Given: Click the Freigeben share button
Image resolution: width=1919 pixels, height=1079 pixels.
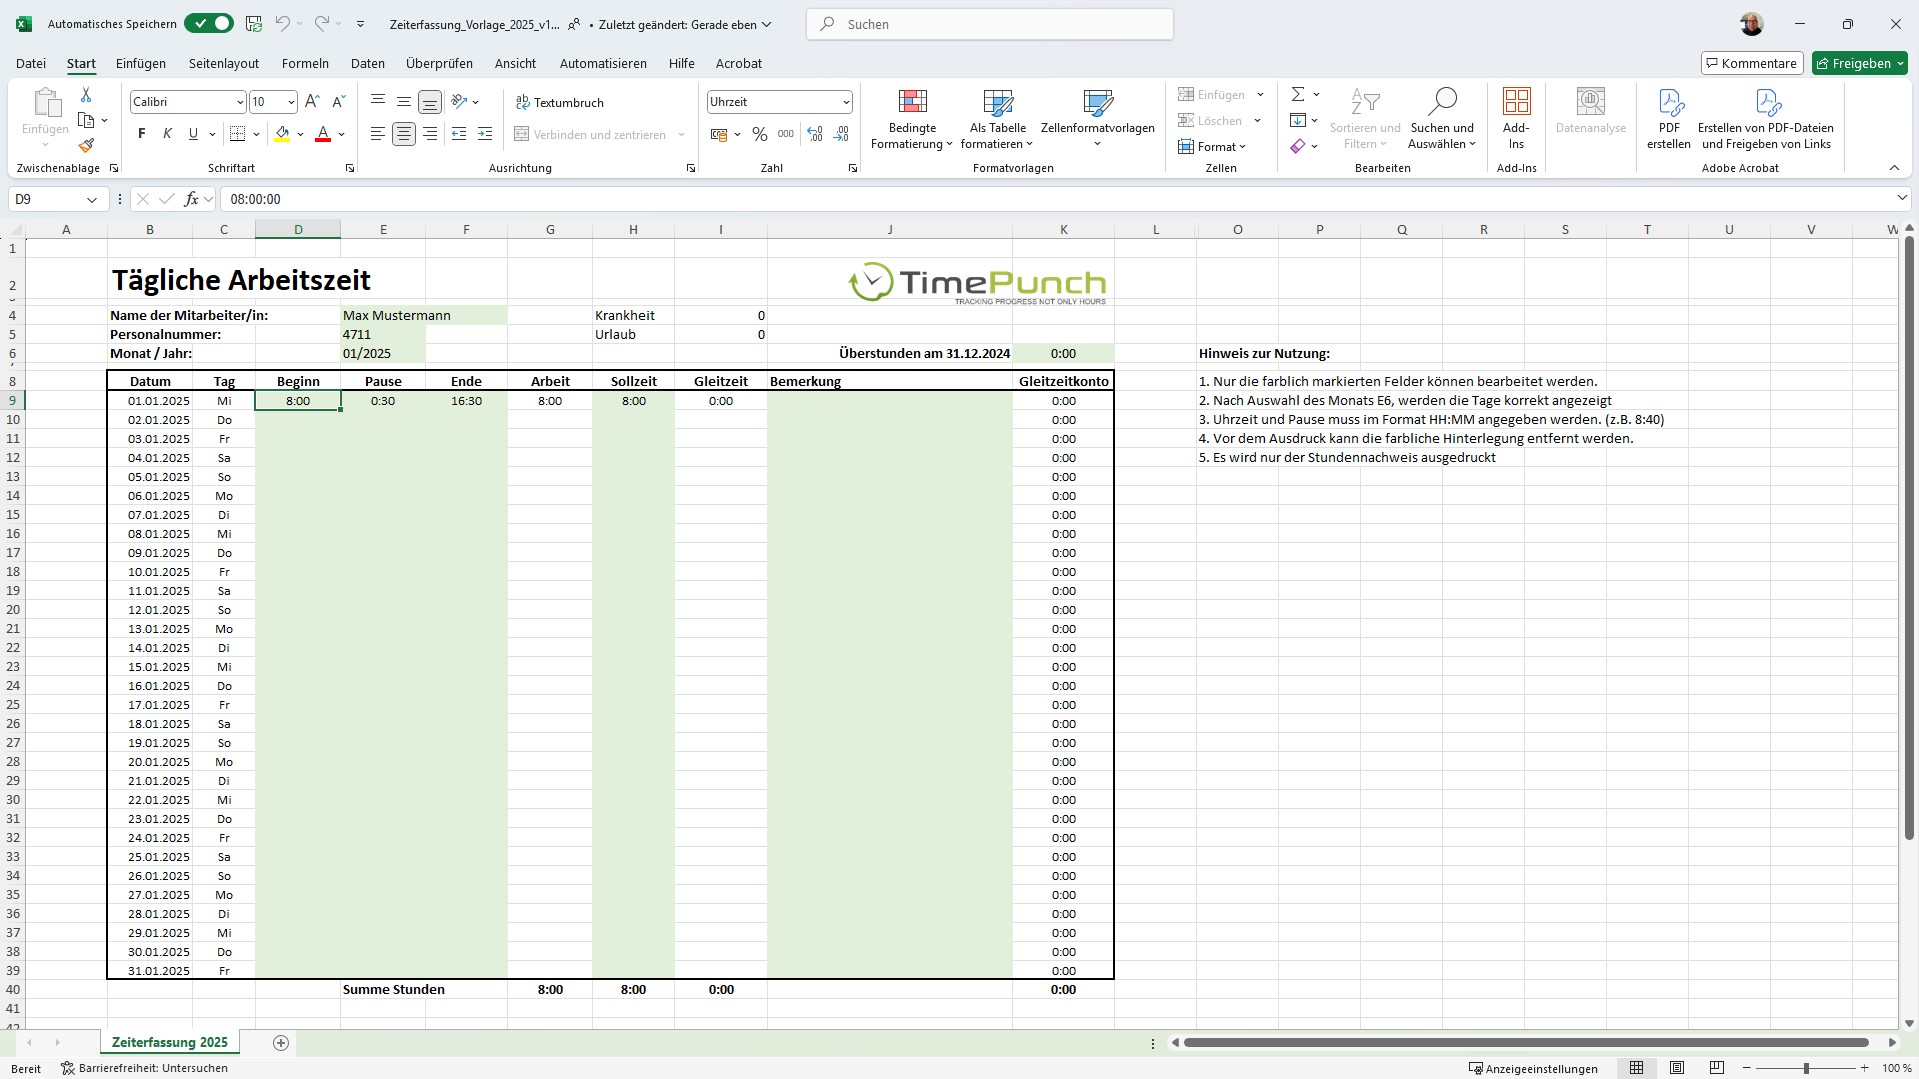Looking at the screenshot, I should coord(1859,63).
